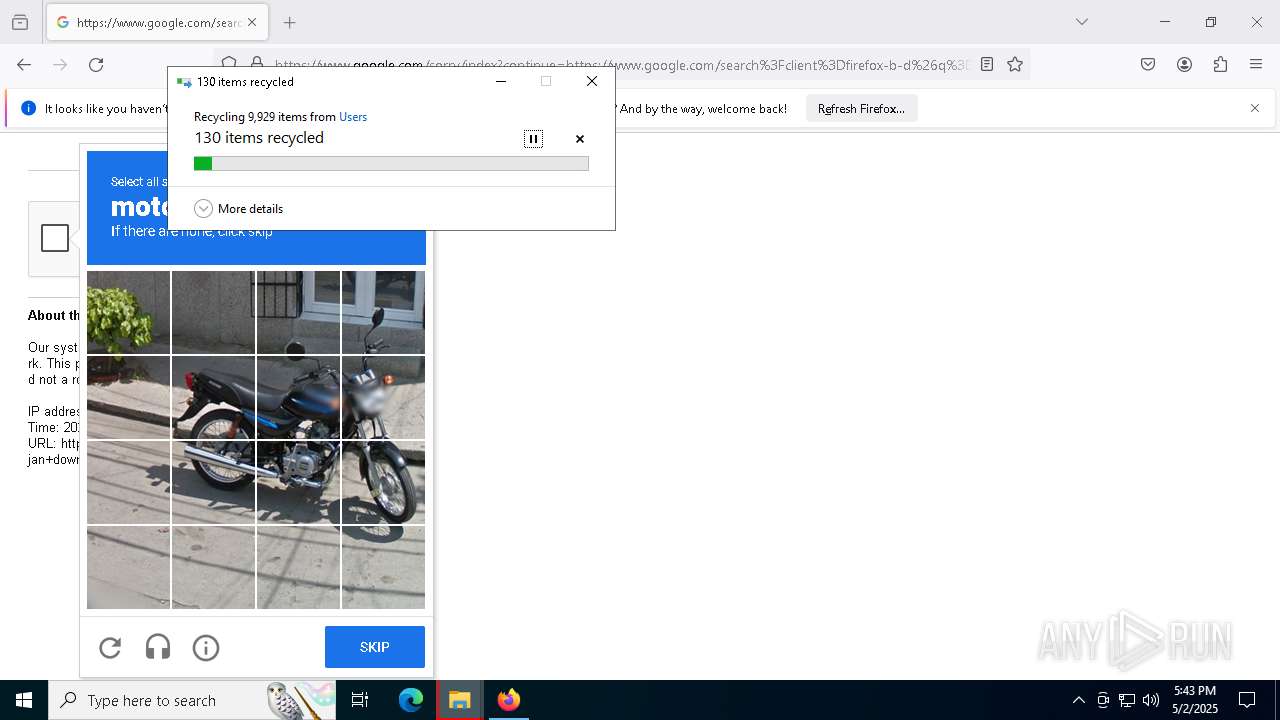Click the info icon in notification bar

coord(29,108)
